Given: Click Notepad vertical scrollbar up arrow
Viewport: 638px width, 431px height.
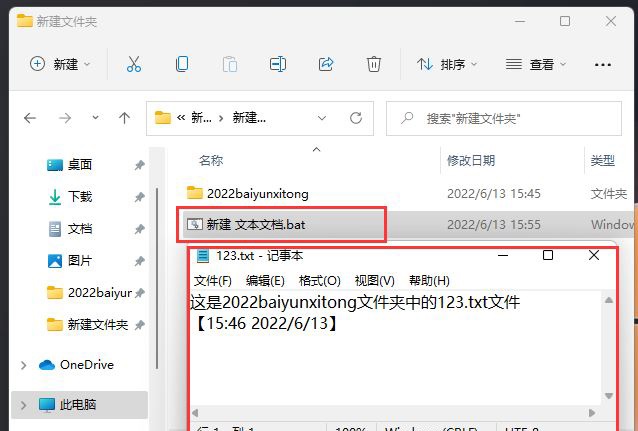Looking at the screenshot, I should click(609, 300).
